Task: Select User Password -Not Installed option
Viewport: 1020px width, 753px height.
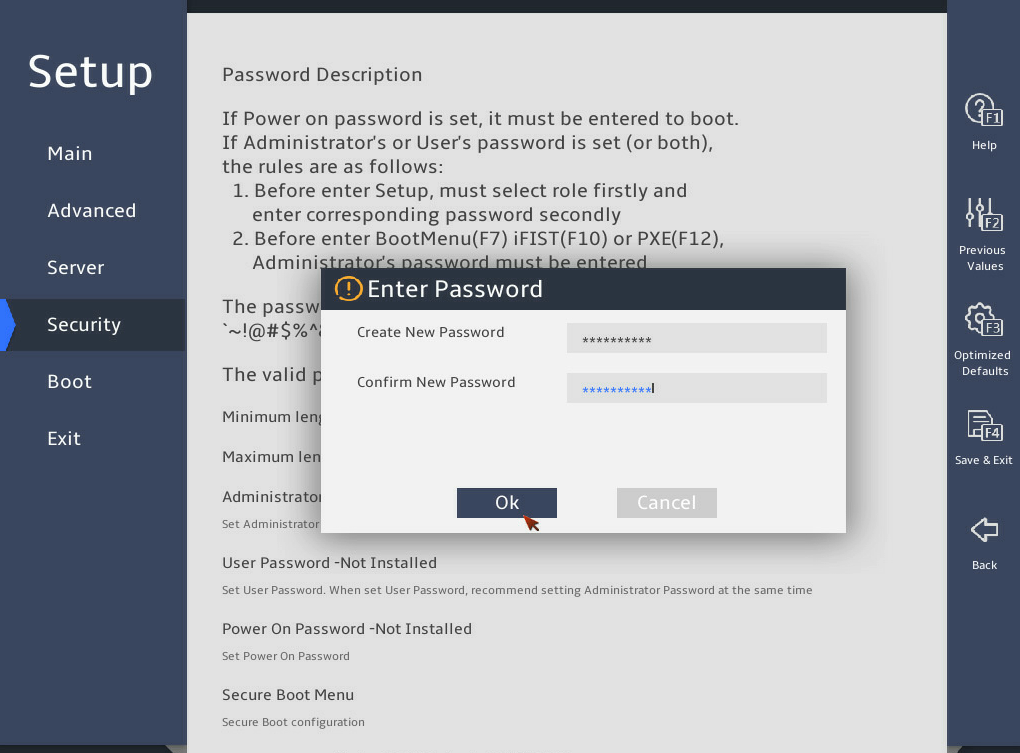Action: tap(329, 563)
